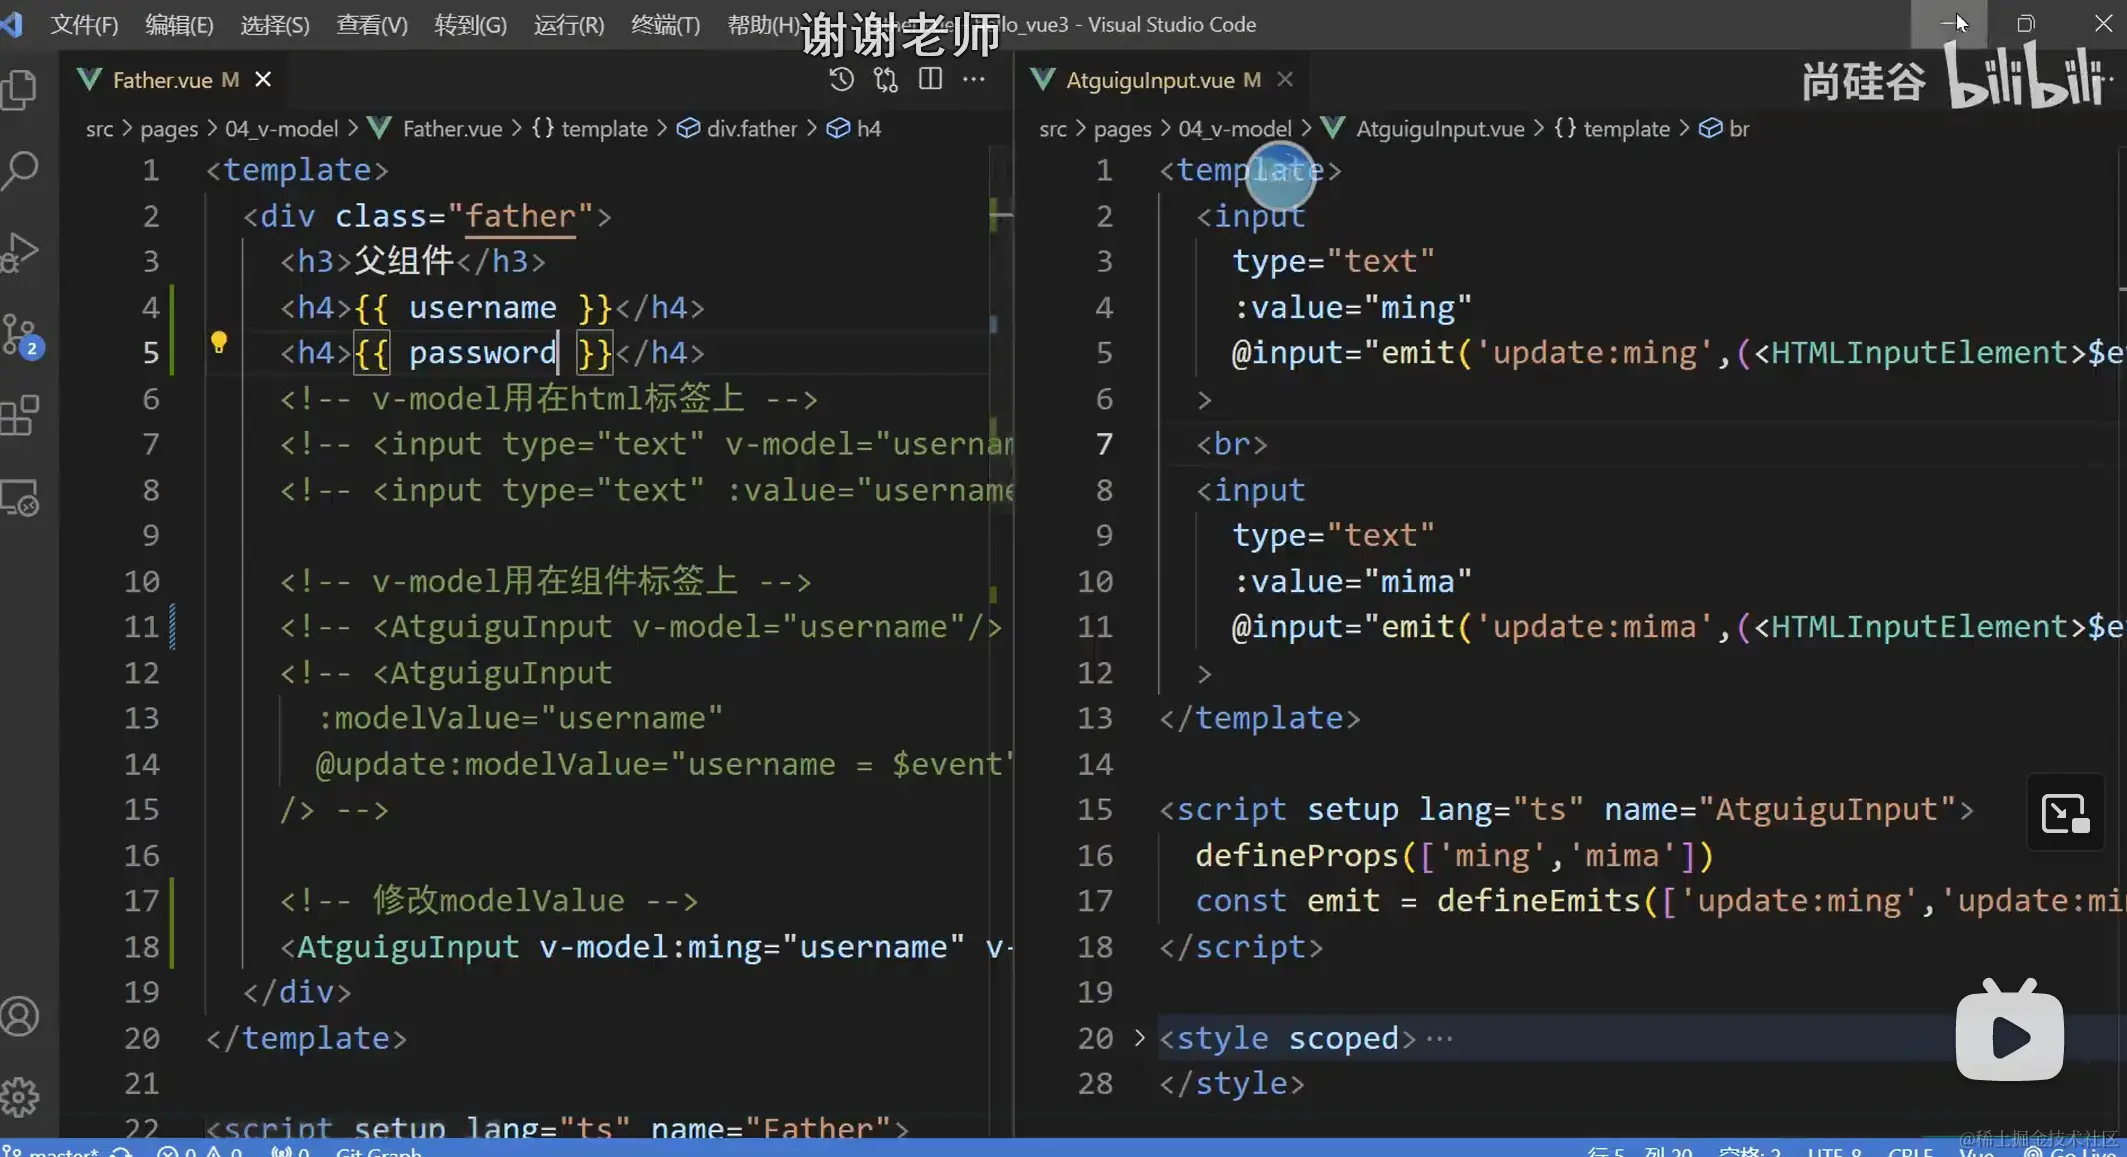The image size is (2127, 1157).
Task: Toggle the picture-in-picture overlay button
Action: coord(2065,813)
